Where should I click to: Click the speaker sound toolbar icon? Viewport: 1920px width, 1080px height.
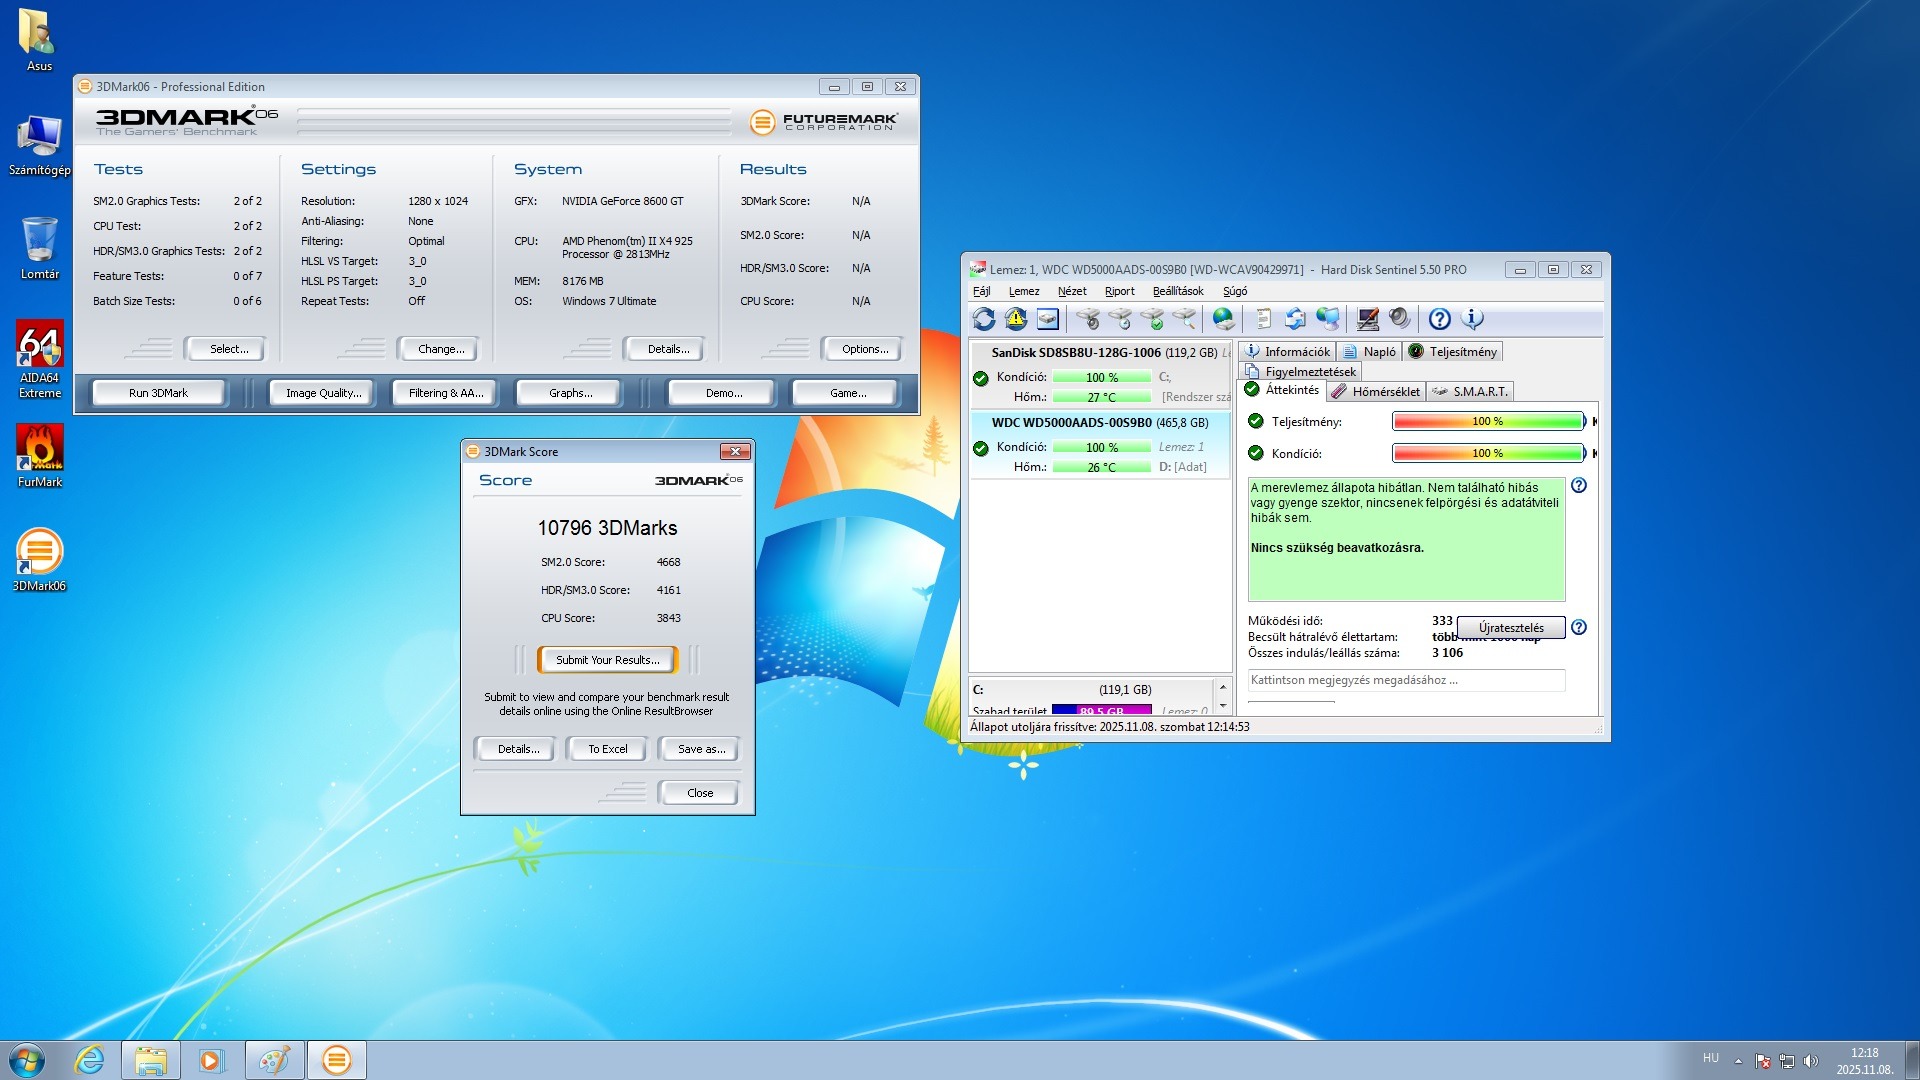point(1400,319)
